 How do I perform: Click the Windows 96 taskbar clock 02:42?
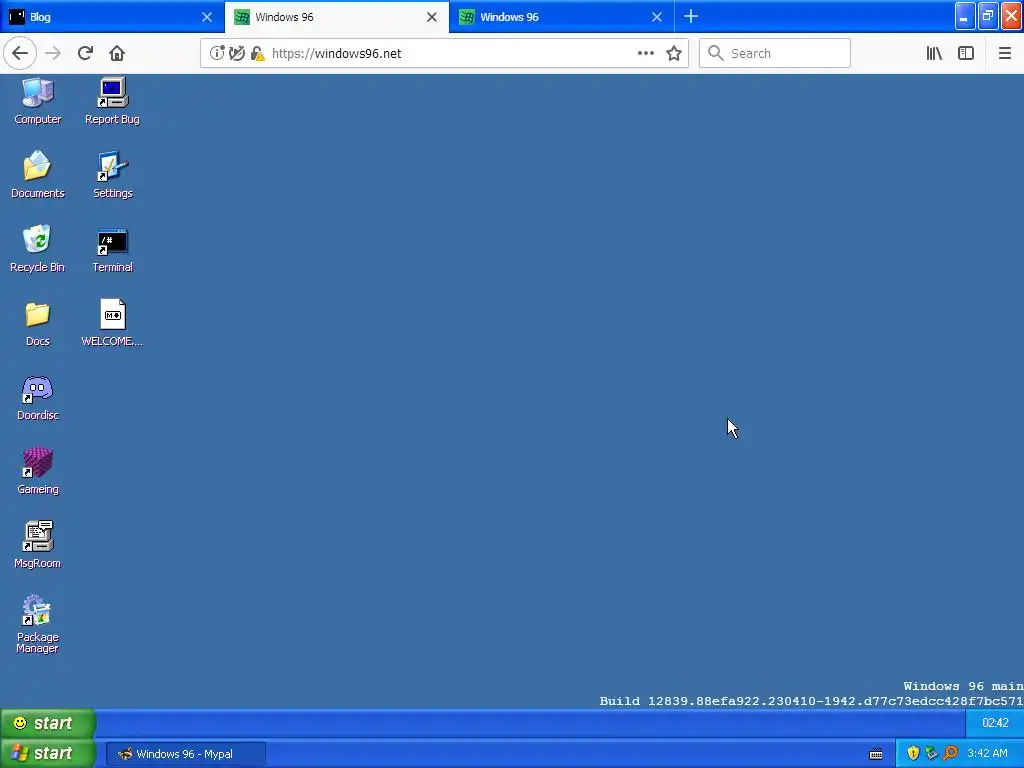995,723
